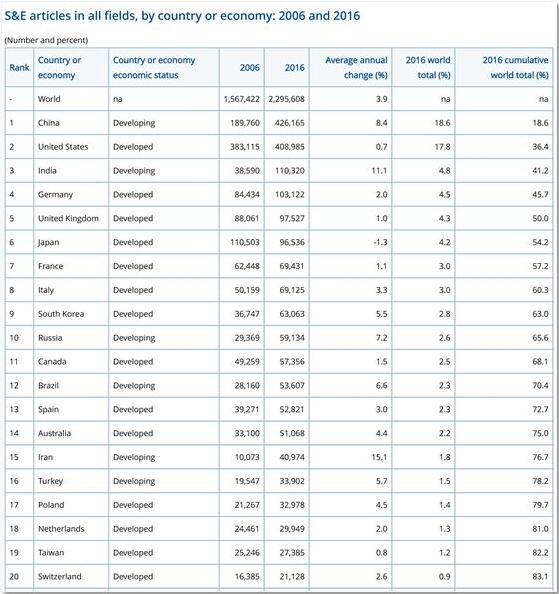Click the (Number and percent) subtitle text
This screenshot has width=559, height=594.
[46, 40]
